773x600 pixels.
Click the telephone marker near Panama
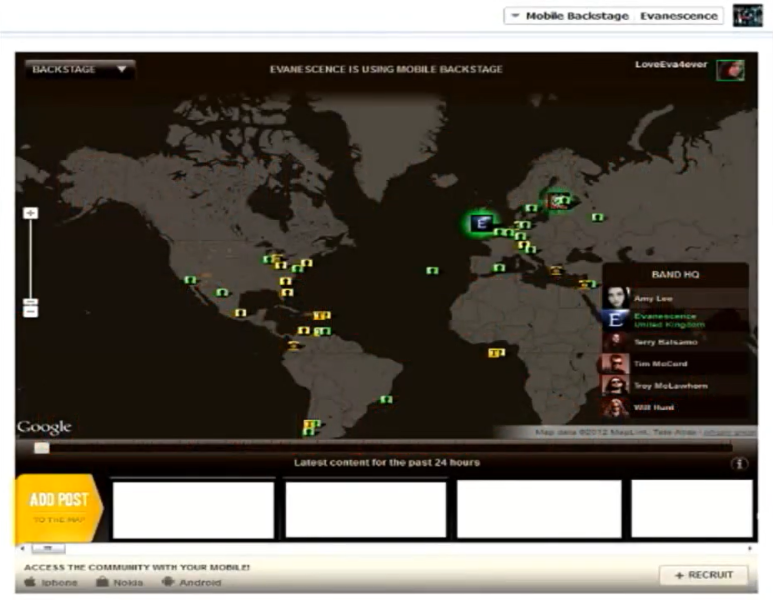(x=294, y=345)
